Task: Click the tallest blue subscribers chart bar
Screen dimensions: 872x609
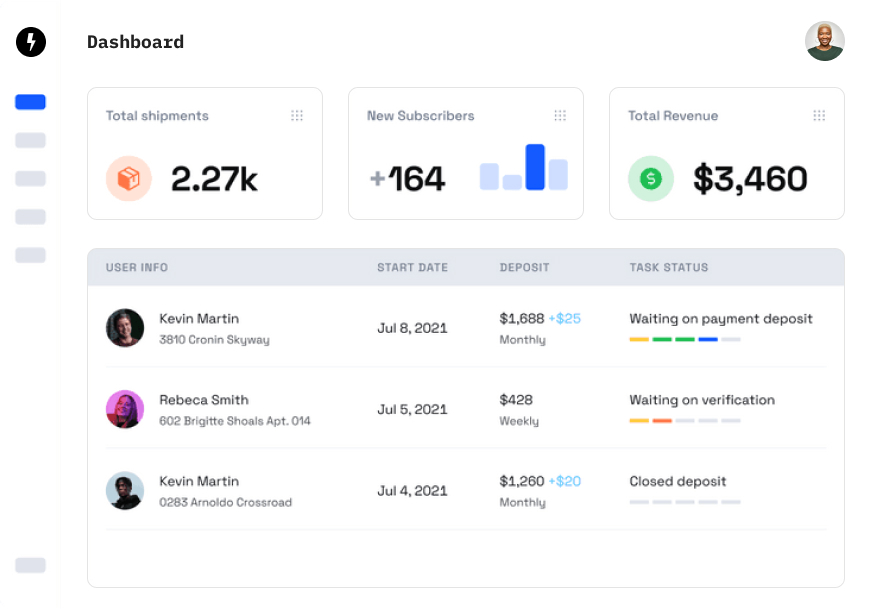Action: click(x=535, y=167)
